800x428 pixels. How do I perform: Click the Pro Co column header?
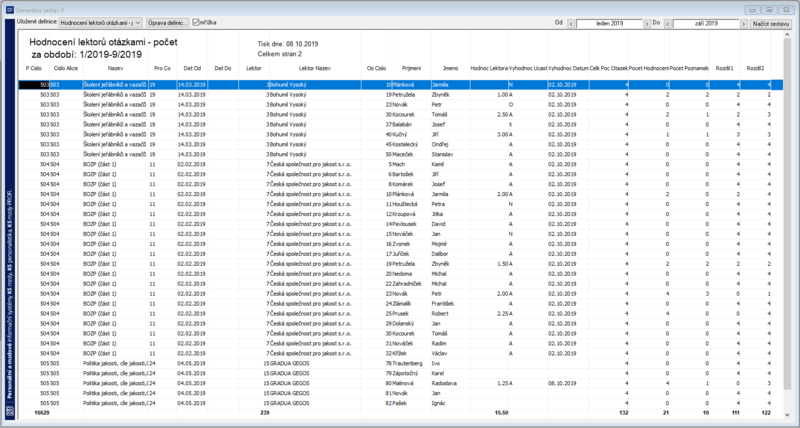pos(163,68)
